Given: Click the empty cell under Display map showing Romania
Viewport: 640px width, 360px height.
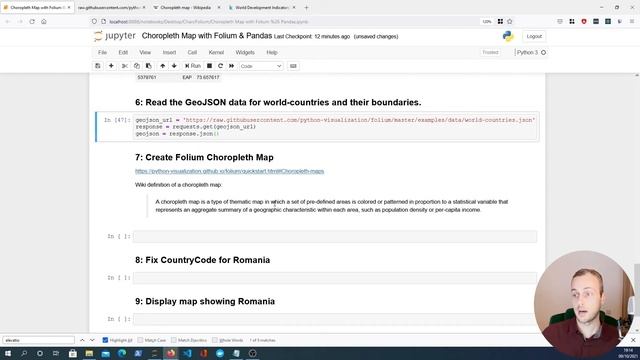Looking at the screenshot, I should (335, 319).
